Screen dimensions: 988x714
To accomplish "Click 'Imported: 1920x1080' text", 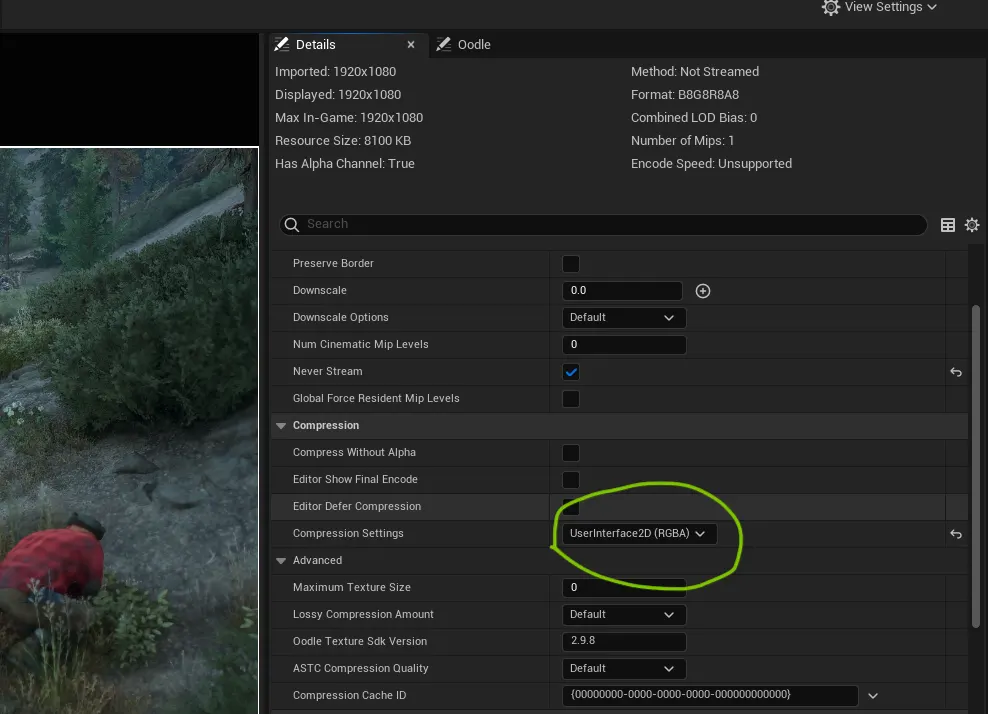I will click(335, 72).
